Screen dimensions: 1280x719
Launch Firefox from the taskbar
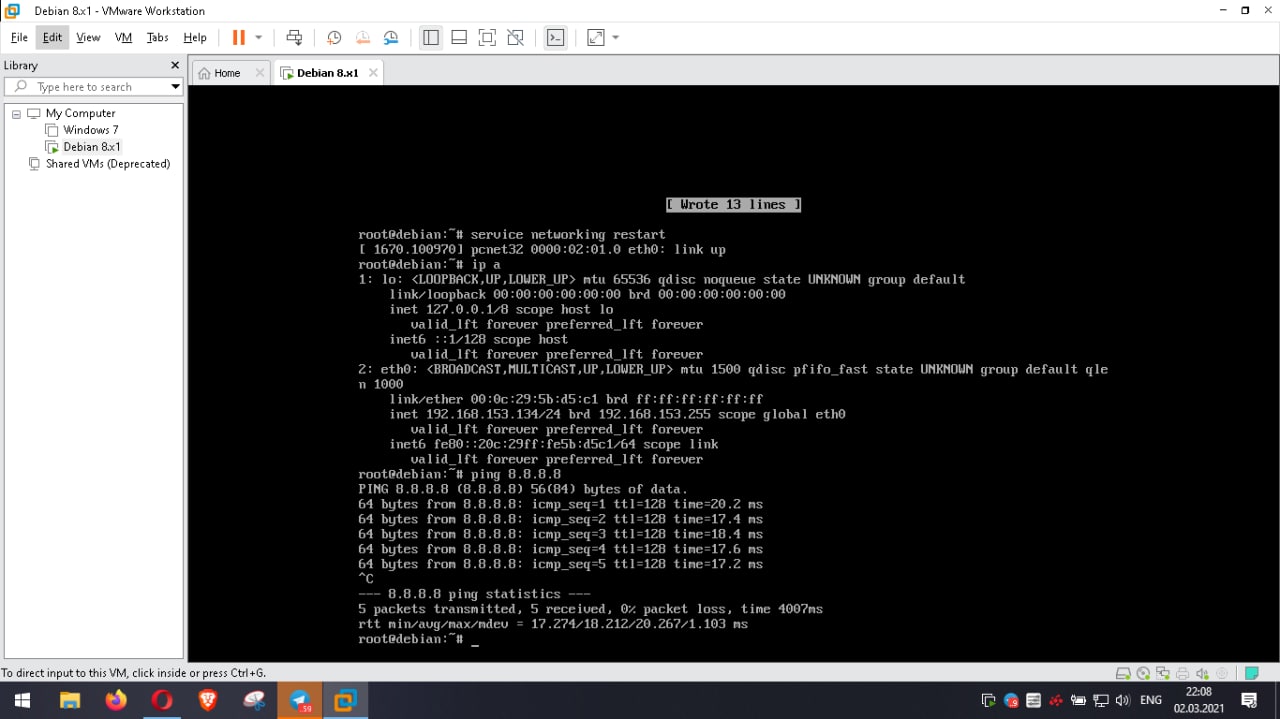pyautogui.click(x=116, y=700)
